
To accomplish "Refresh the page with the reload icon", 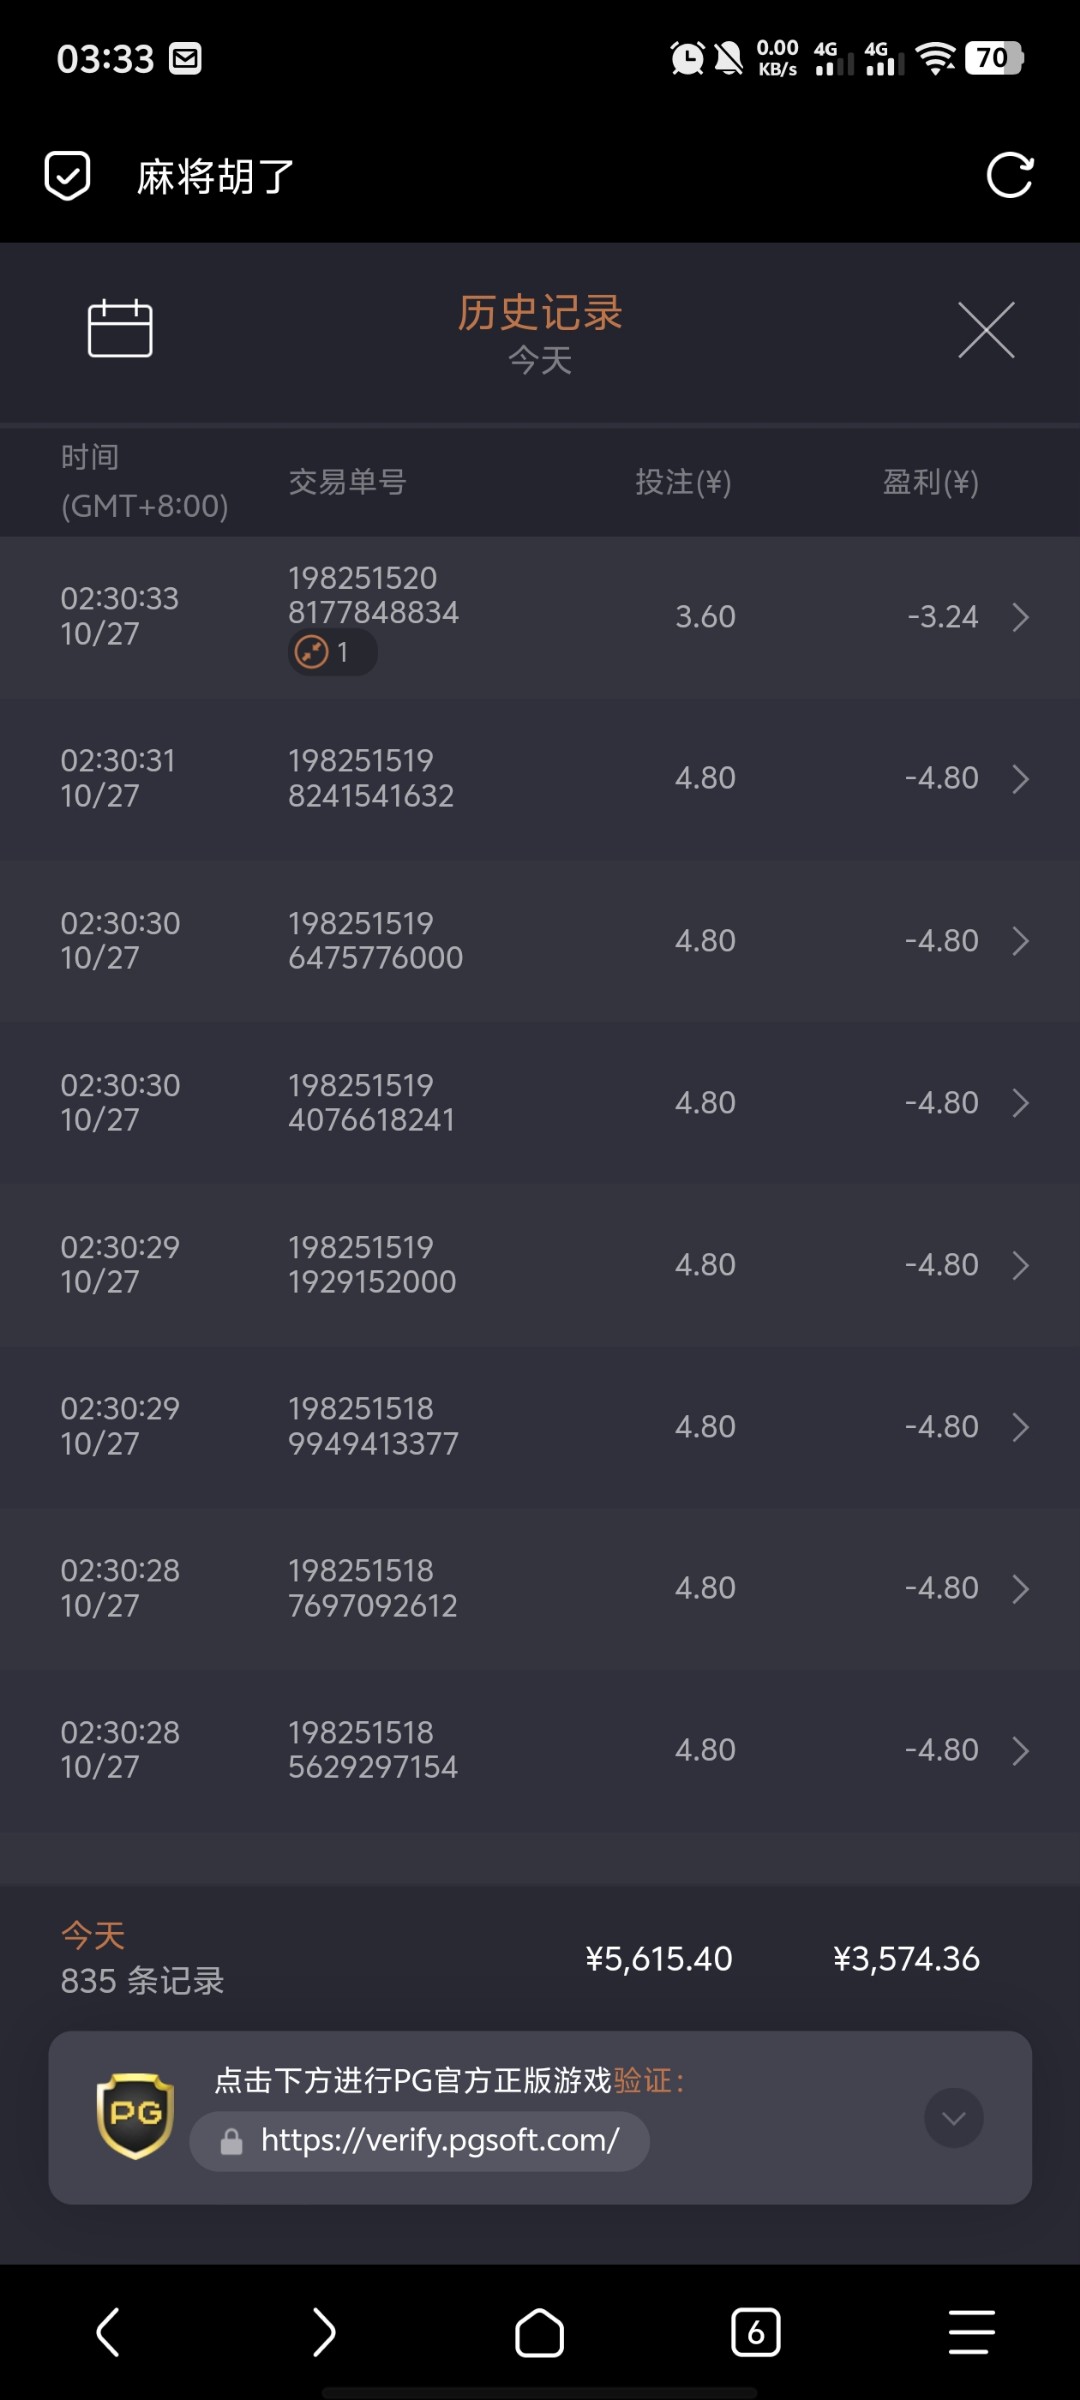I will (x=1009, y=176).
